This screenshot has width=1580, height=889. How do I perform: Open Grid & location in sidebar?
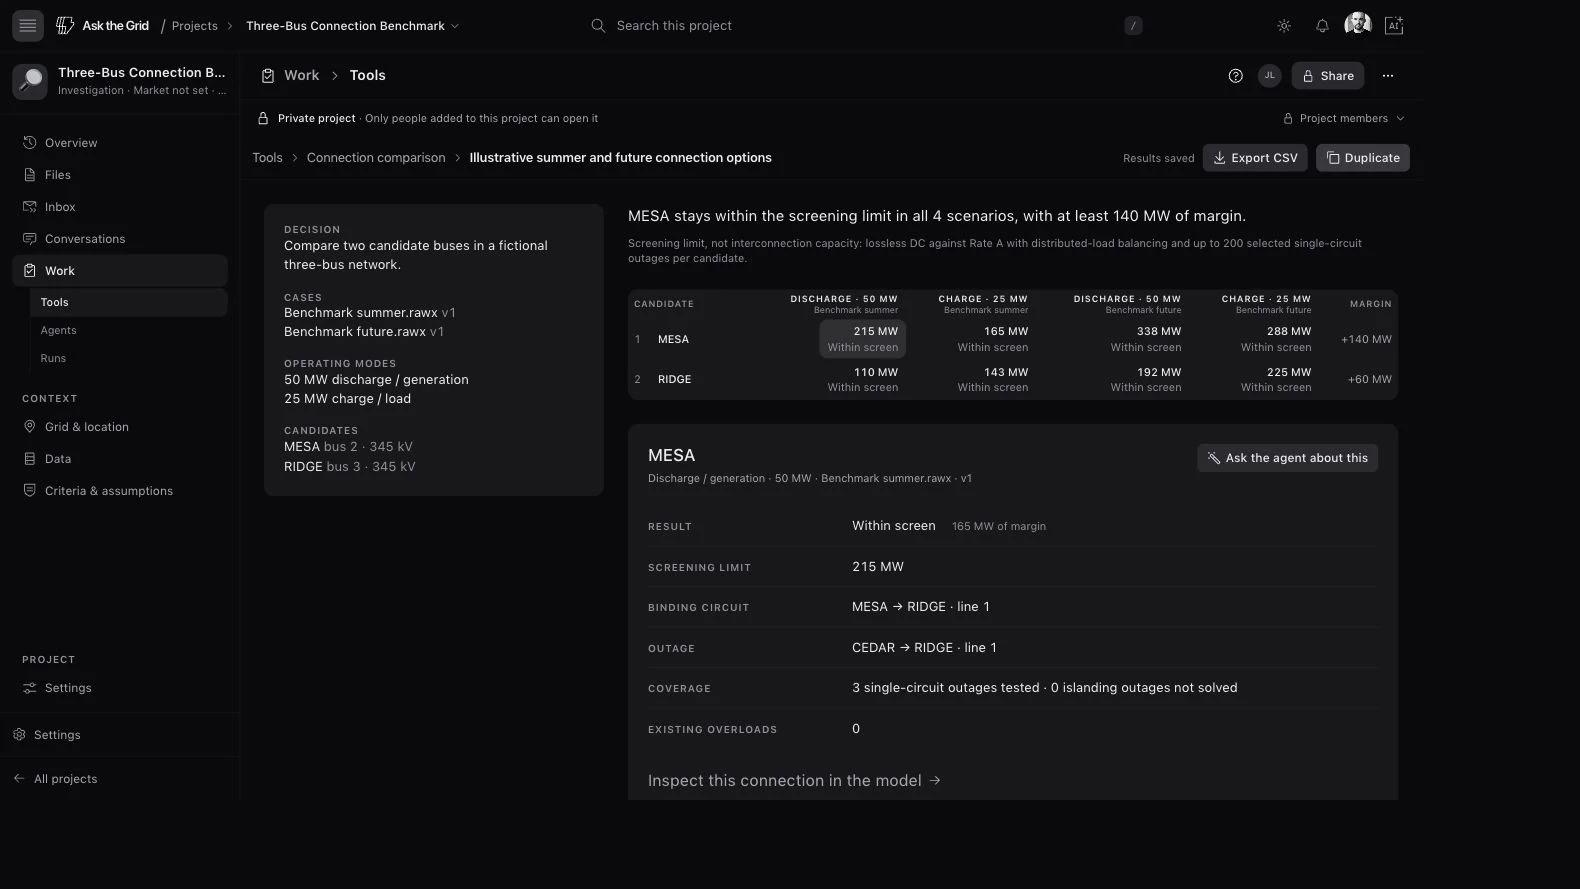87,427
